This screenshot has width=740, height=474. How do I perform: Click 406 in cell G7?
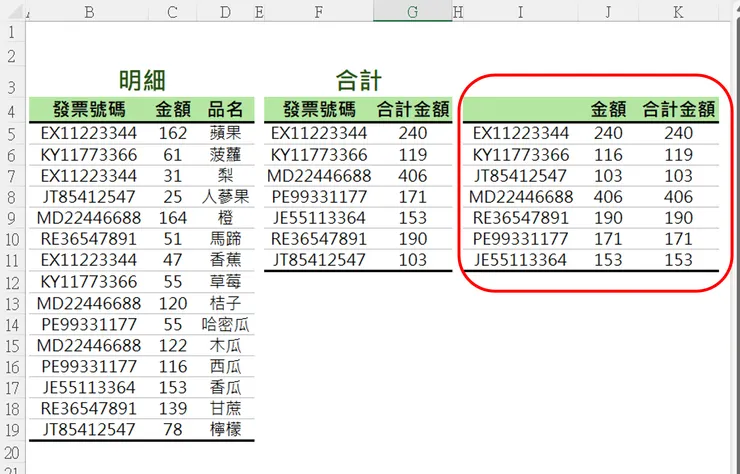pyautogui.click(x=412, y=176)
